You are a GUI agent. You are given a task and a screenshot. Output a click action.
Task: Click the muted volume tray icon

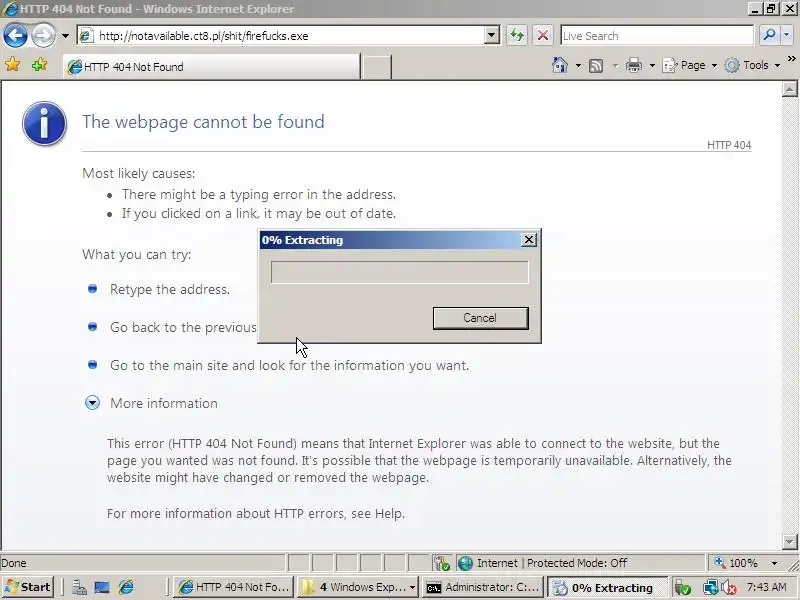[728, 588]
